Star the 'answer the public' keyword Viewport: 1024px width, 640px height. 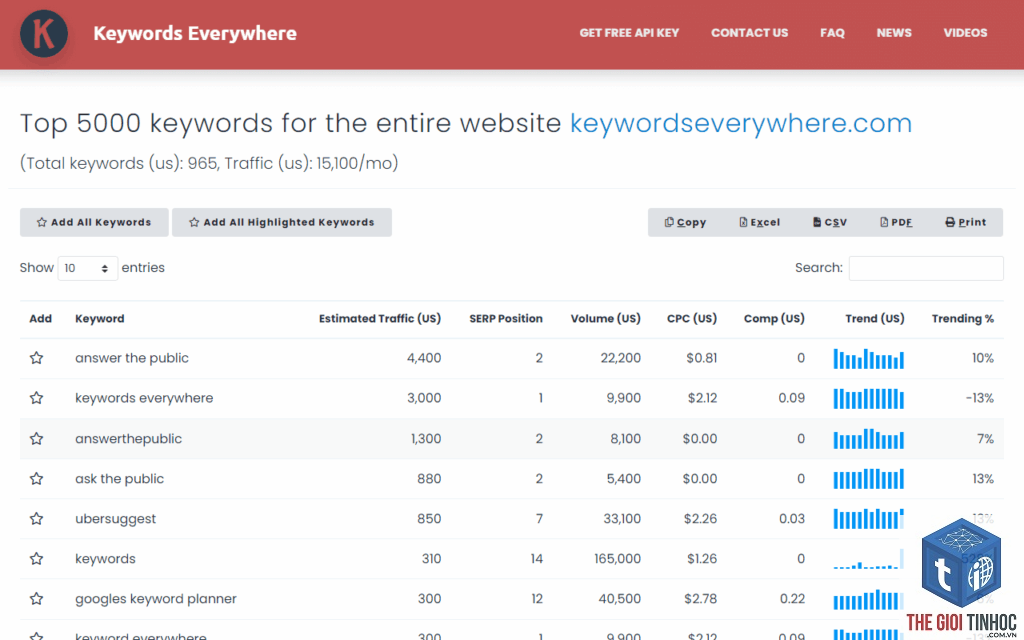click(37, 358)
